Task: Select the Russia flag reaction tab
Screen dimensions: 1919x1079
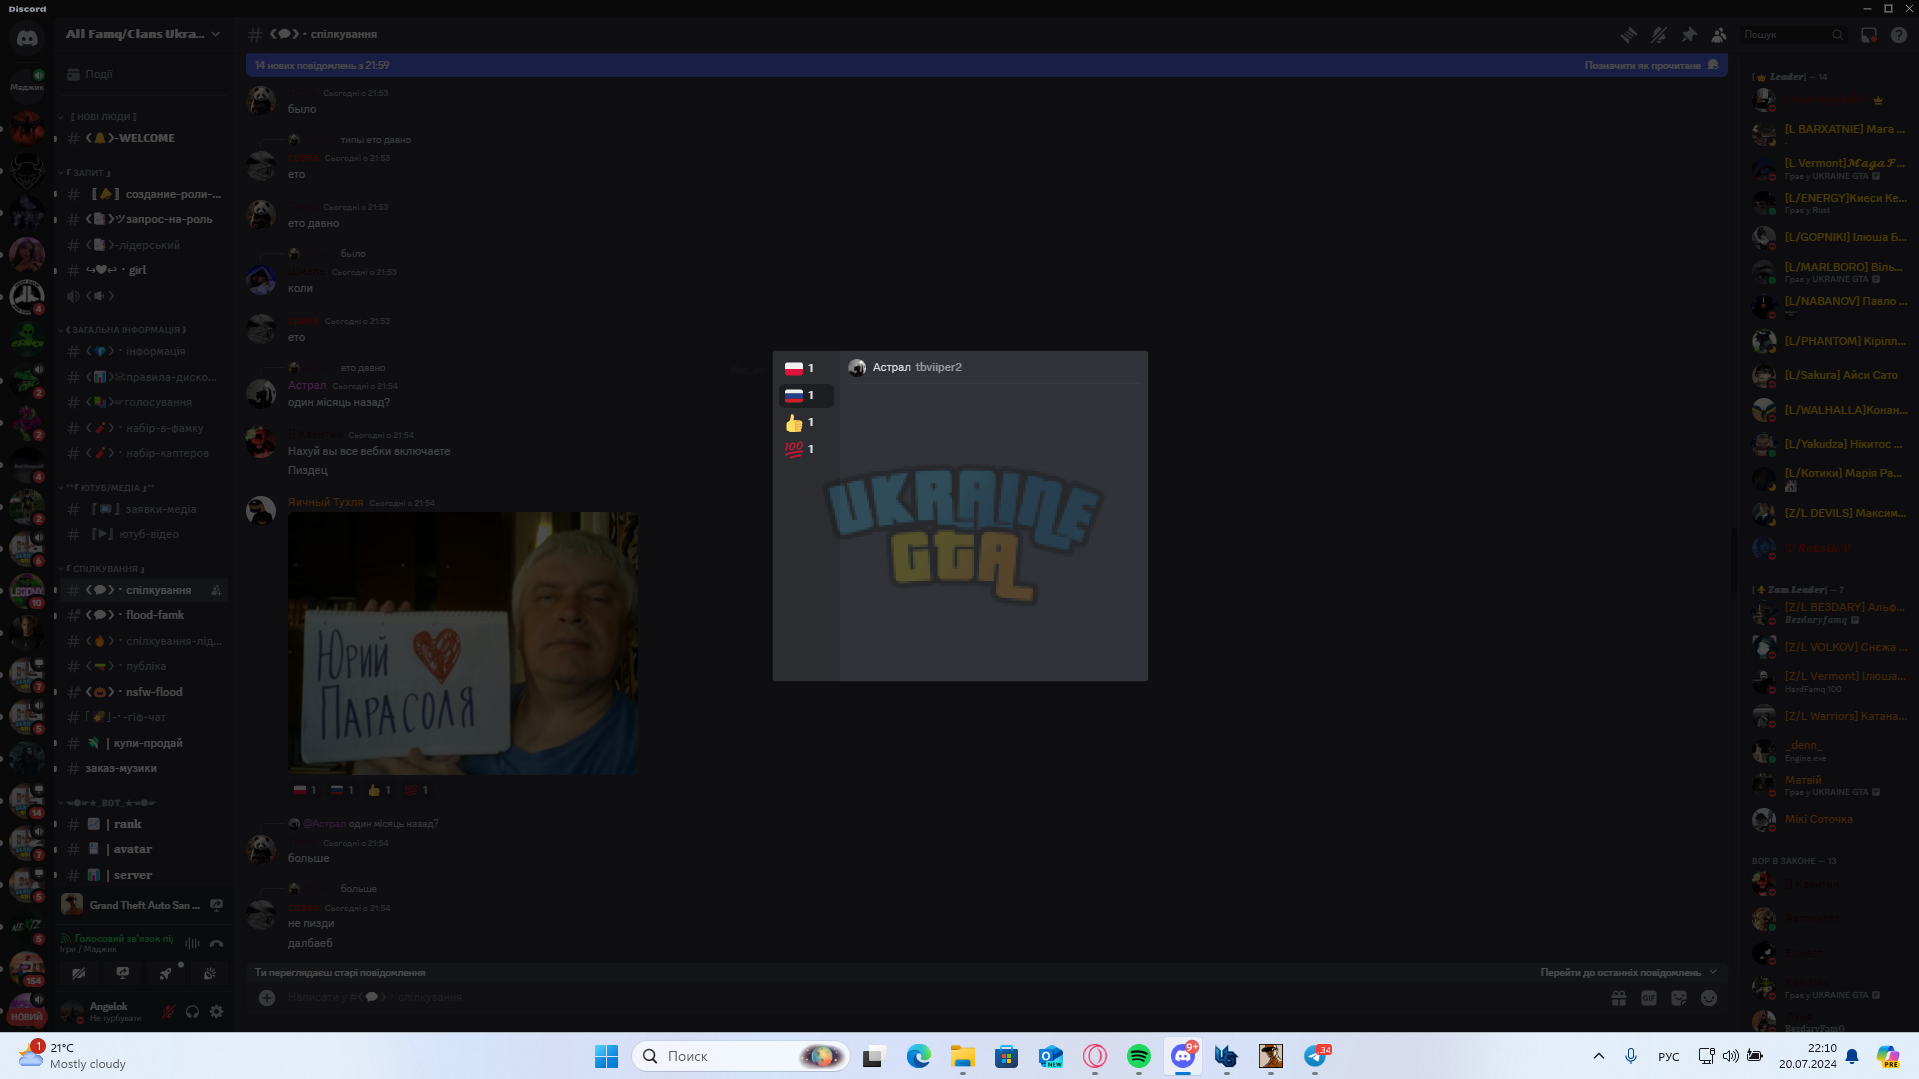Action: (x=806, y=395)
